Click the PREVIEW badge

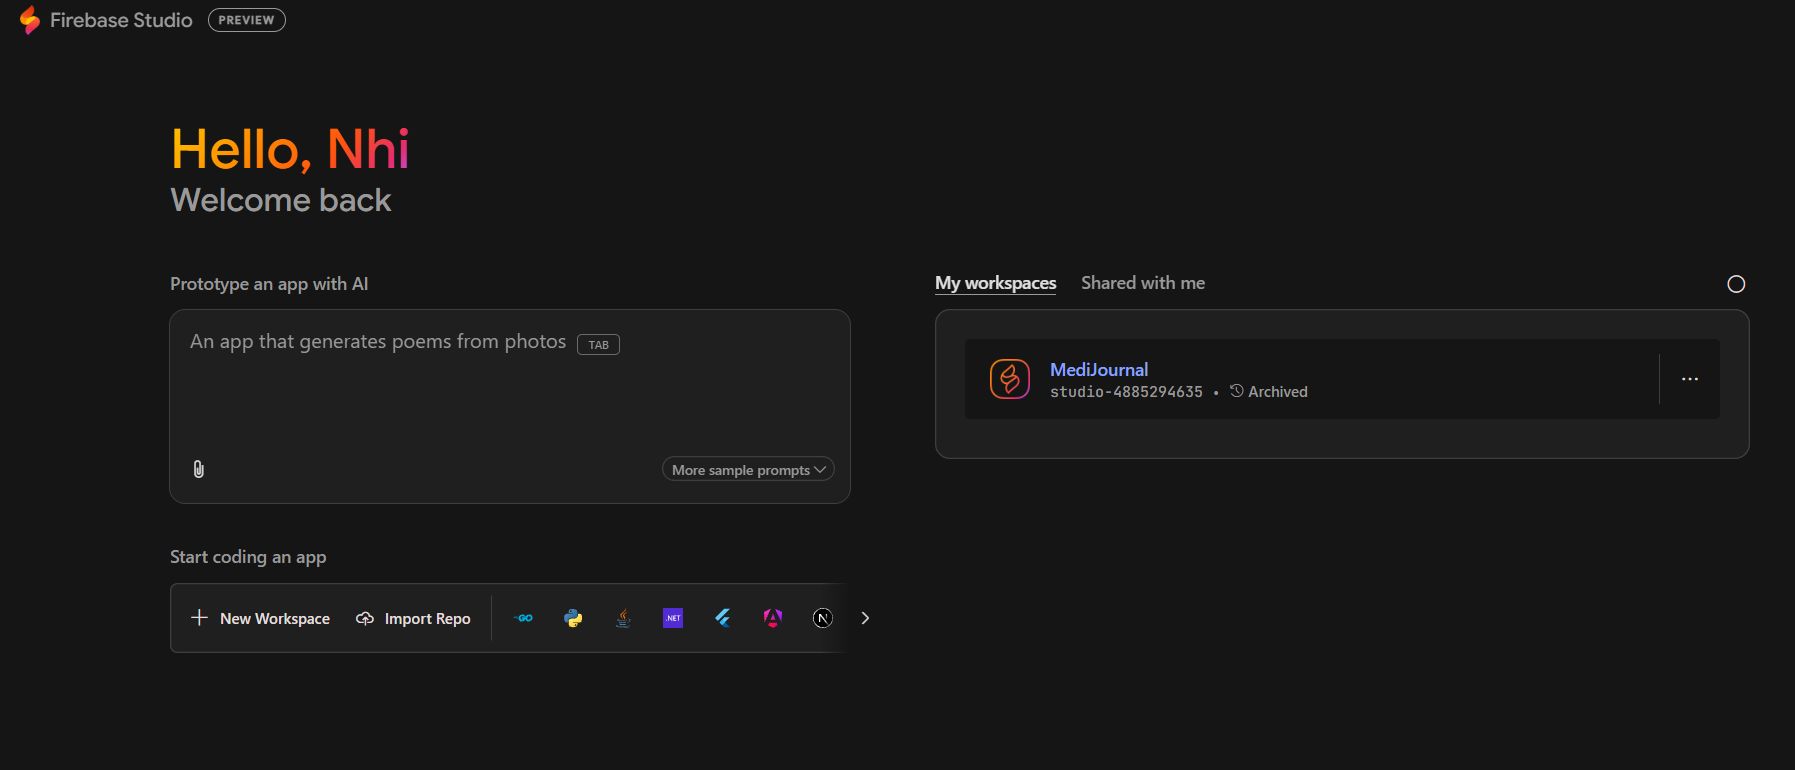click(x=247, y=20)
